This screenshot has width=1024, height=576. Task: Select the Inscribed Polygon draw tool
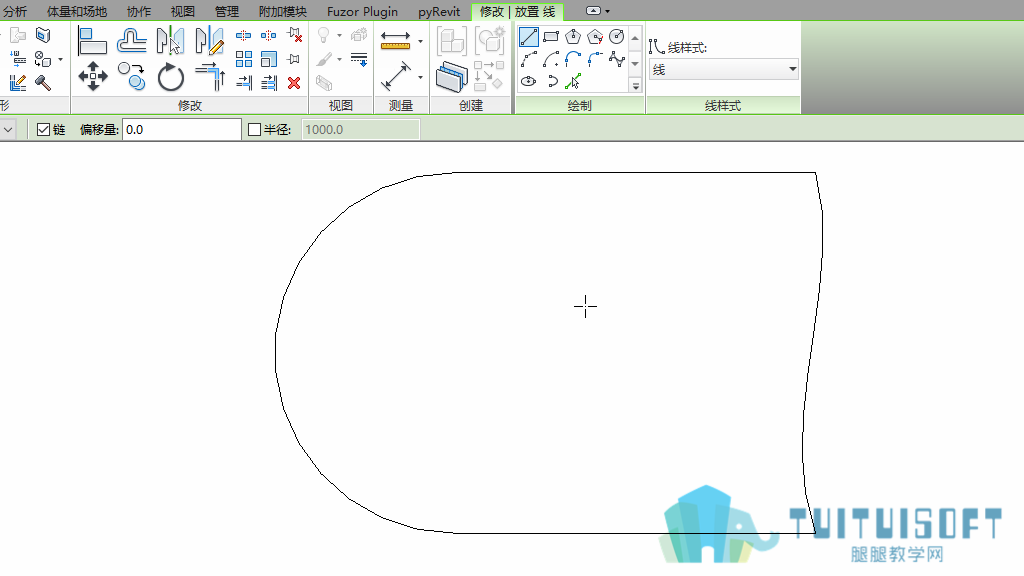573,37
